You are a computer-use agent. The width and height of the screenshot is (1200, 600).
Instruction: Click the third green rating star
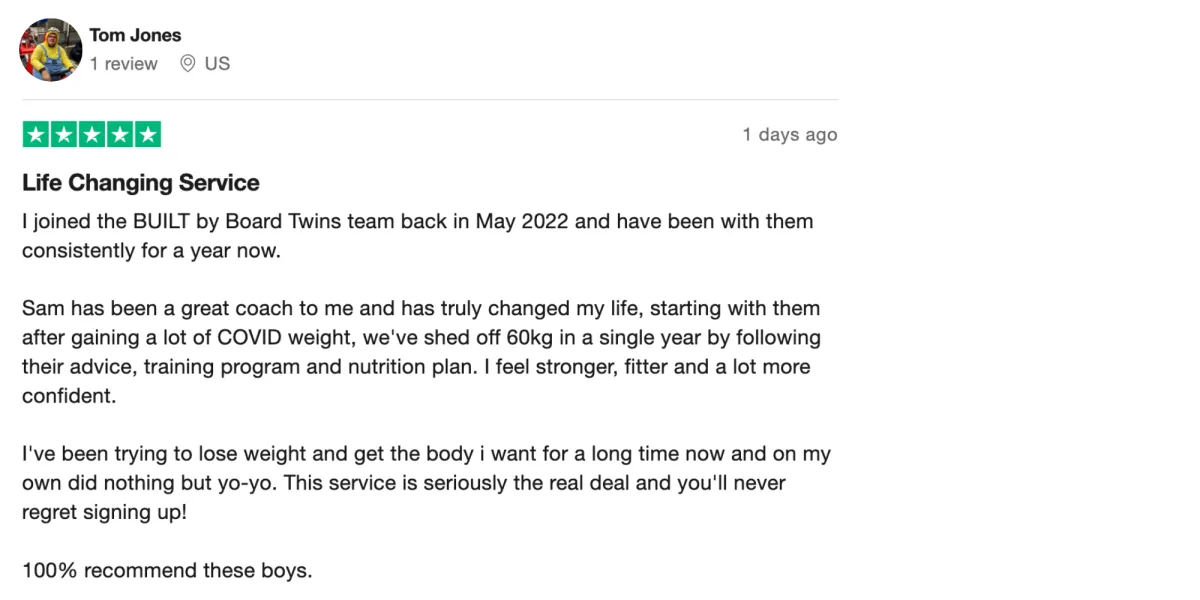[x=91, y=135]
